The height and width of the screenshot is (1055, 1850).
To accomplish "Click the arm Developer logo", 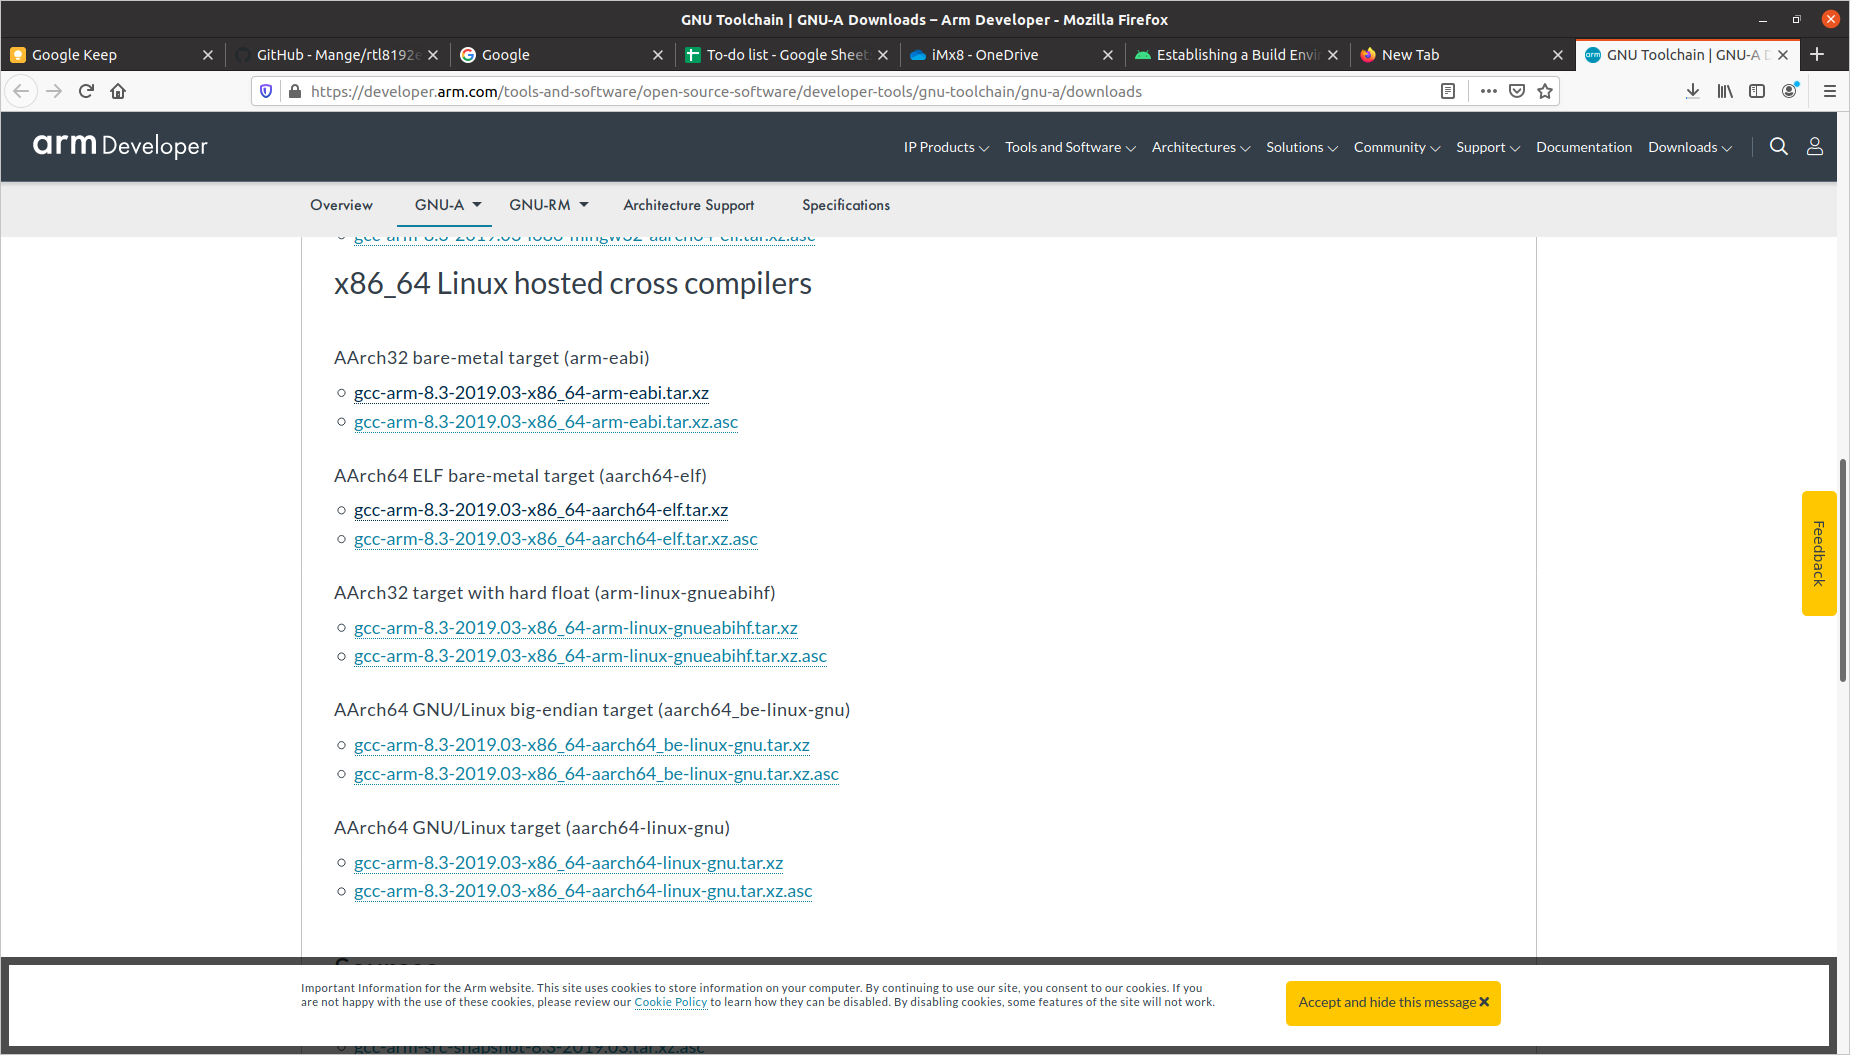I will [x=120, y=145].
